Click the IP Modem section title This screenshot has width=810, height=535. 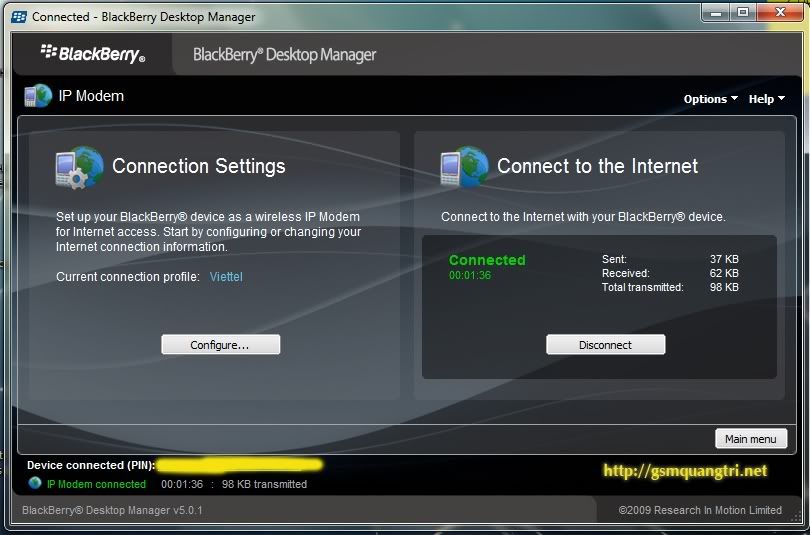tap(91, 96)
